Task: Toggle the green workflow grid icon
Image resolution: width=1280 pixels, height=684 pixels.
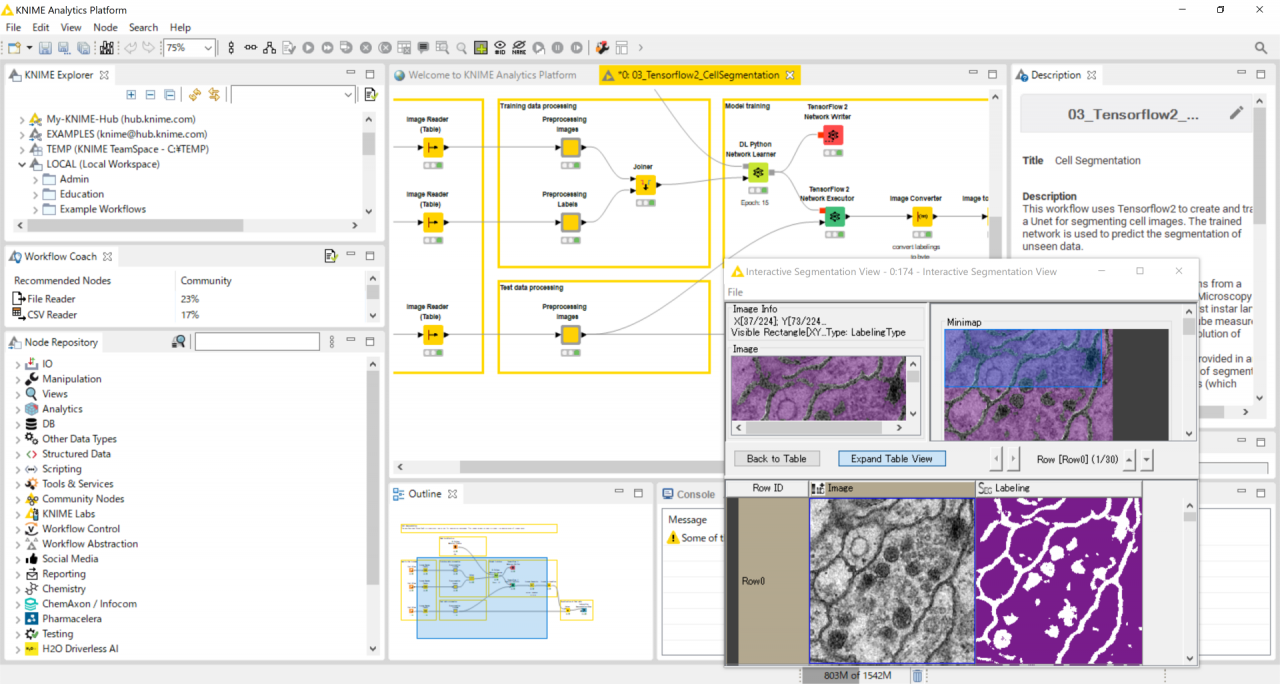Action: click(481, 47)
